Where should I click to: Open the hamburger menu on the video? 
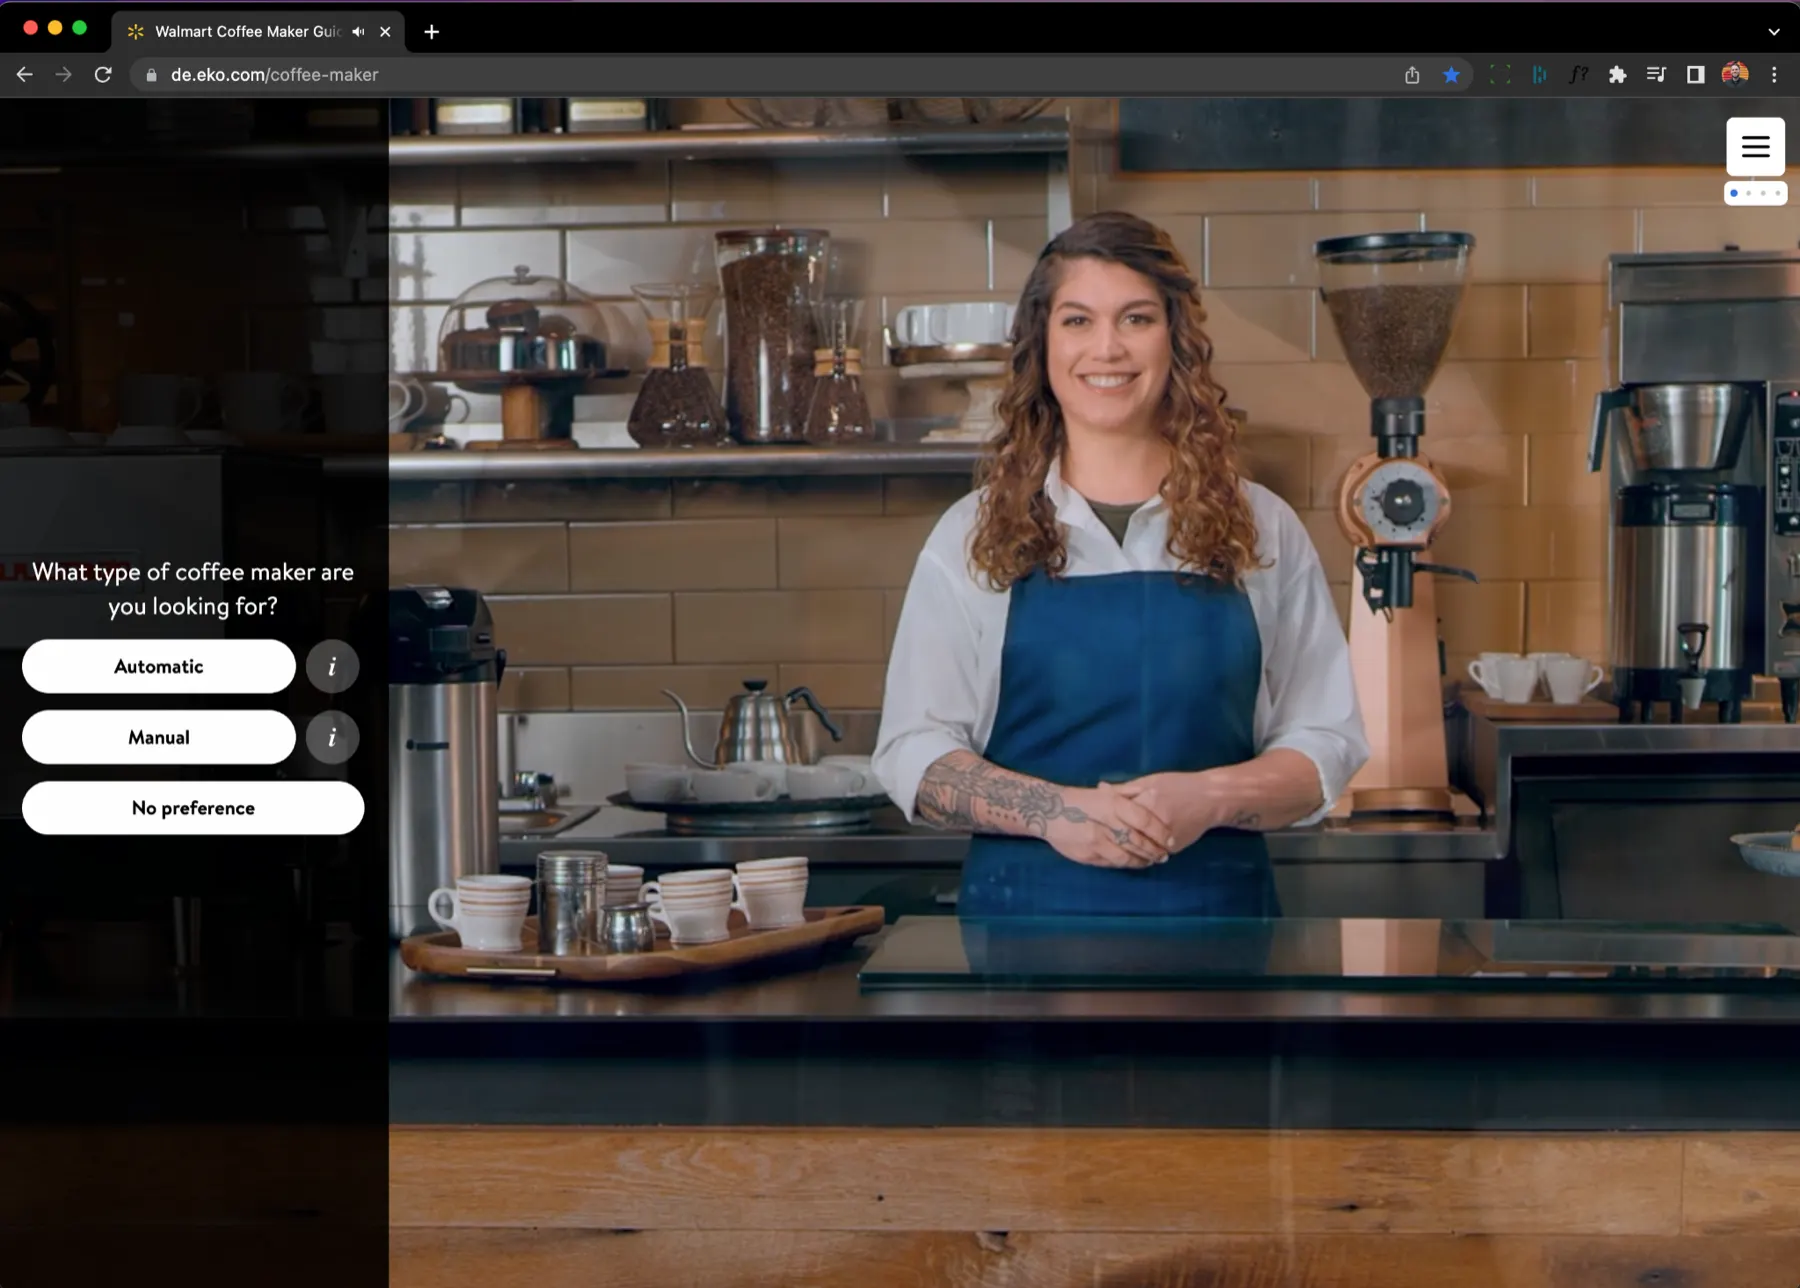(1755, 147)
